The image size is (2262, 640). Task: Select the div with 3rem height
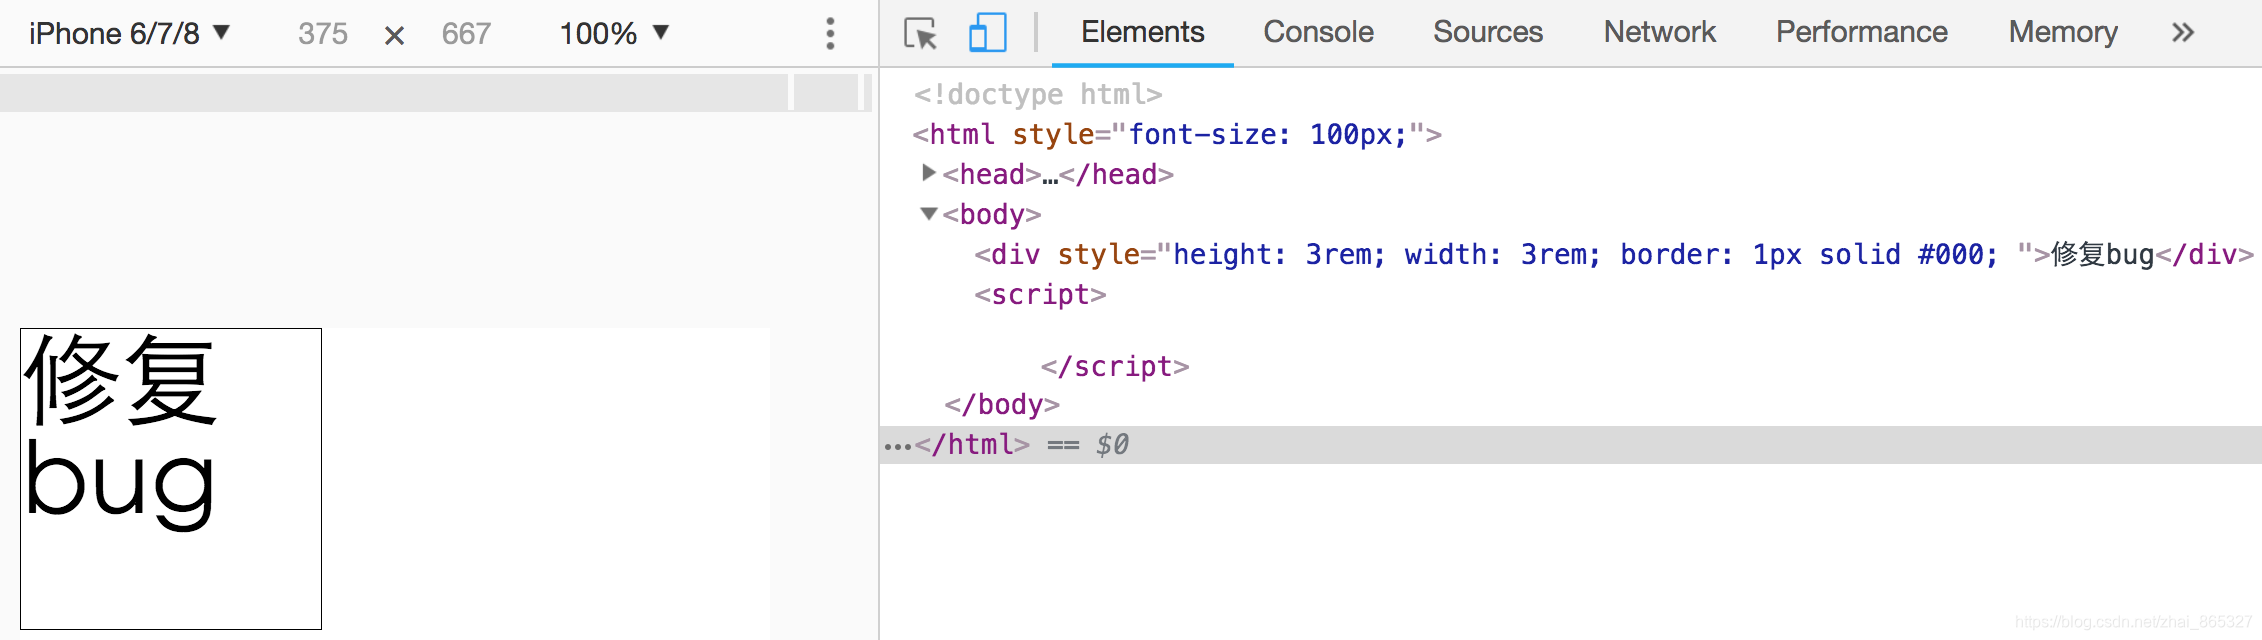1614,254
